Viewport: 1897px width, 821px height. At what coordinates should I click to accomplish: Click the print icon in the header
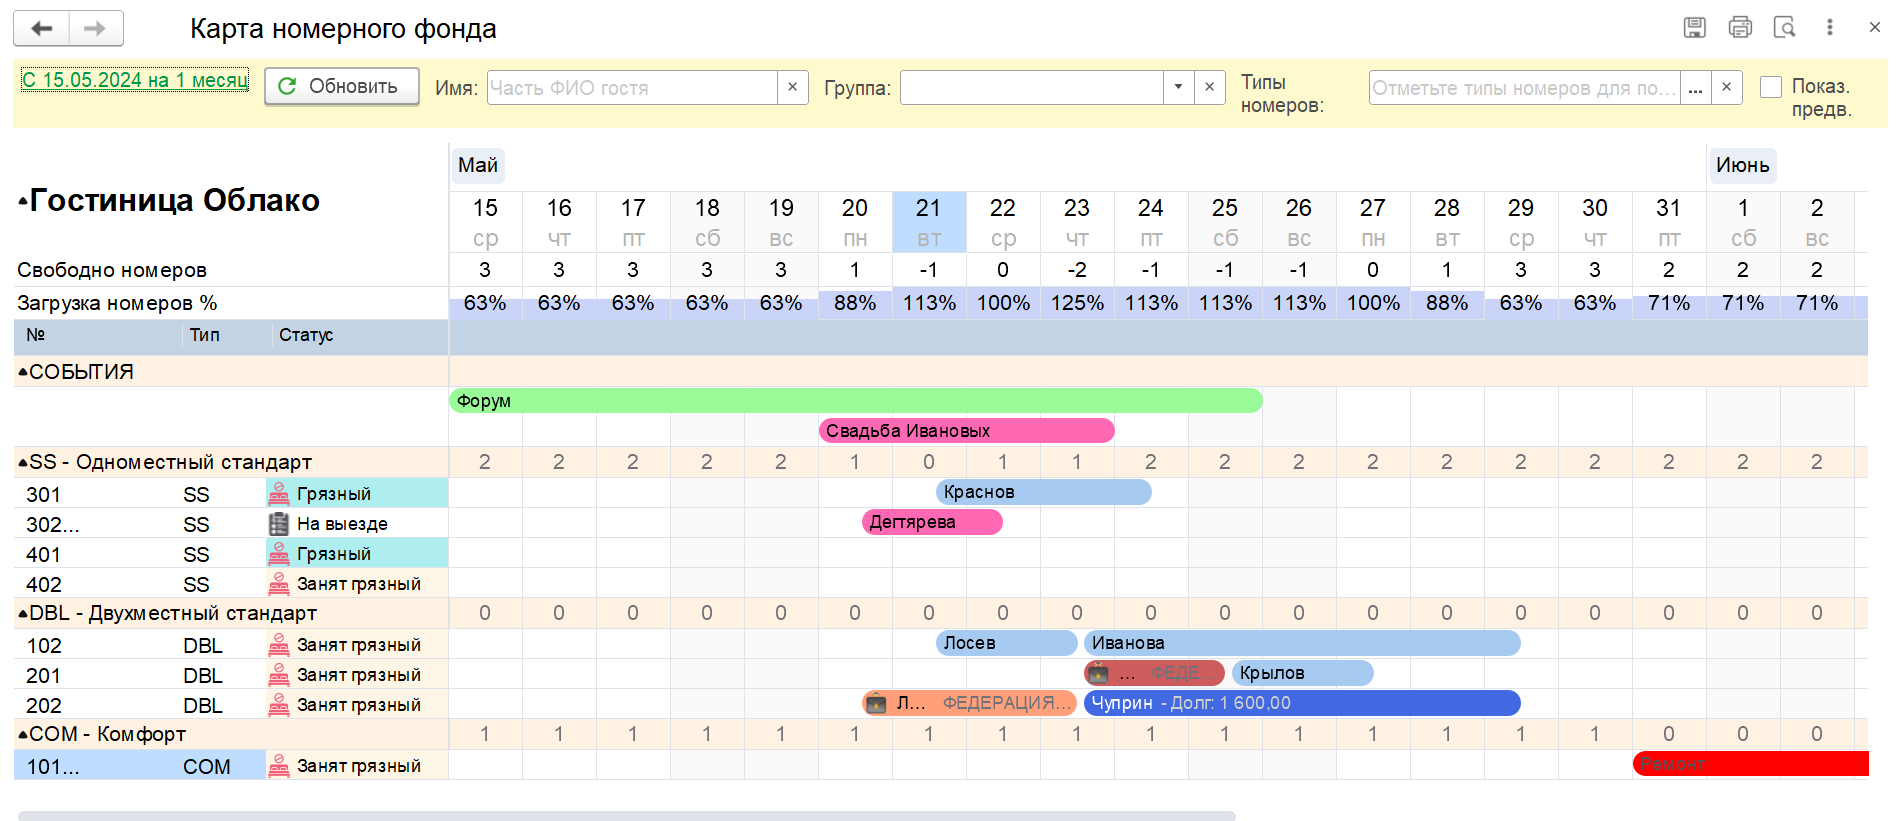pos(1740,28)
